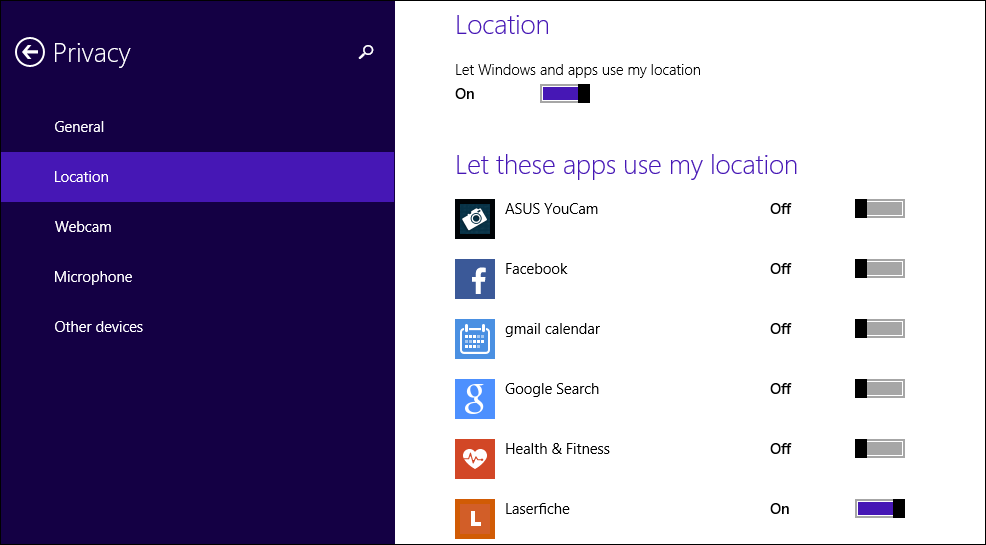Click "Let Windows and apps use my location" label
Image resolution: width=986 pixels, height=545 pixels.
[578, 70]
